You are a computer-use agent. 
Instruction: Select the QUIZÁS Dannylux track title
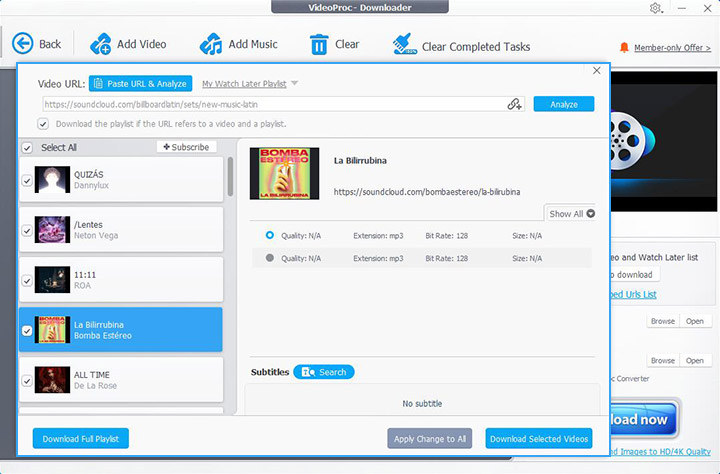89,175
